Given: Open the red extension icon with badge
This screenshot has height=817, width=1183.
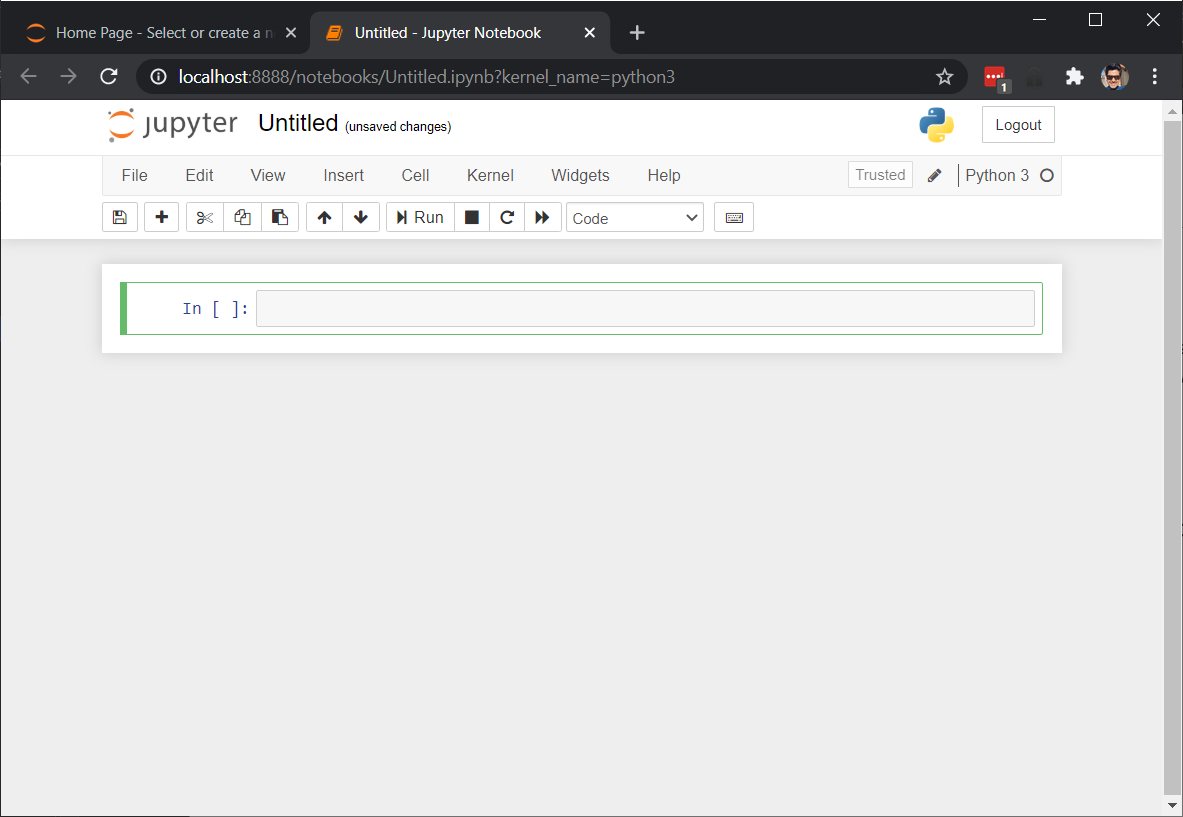Looking at the screenshot, I should point(996,77).
